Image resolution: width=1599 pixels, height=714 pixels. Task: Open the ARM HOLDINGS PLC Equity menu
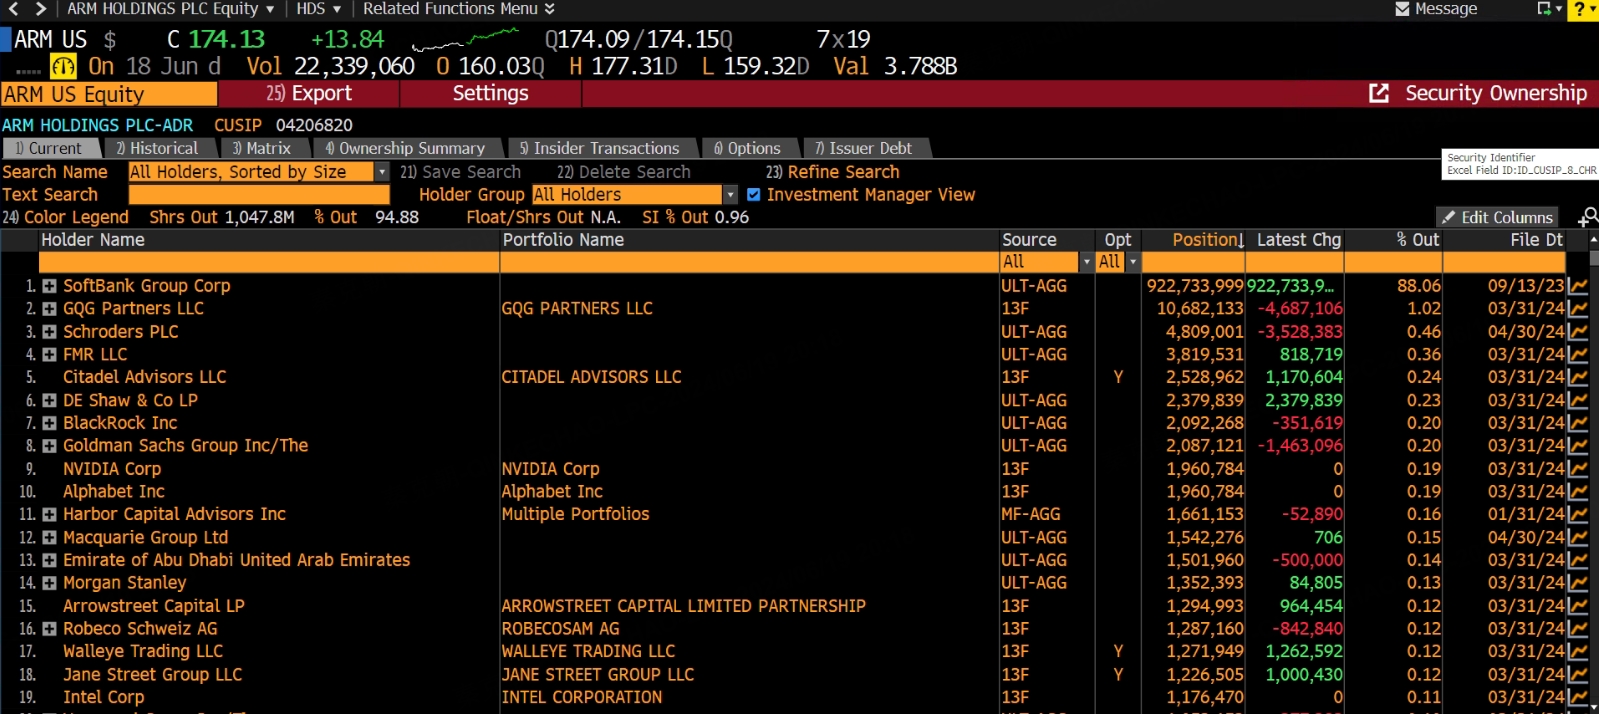coord(170,9)
